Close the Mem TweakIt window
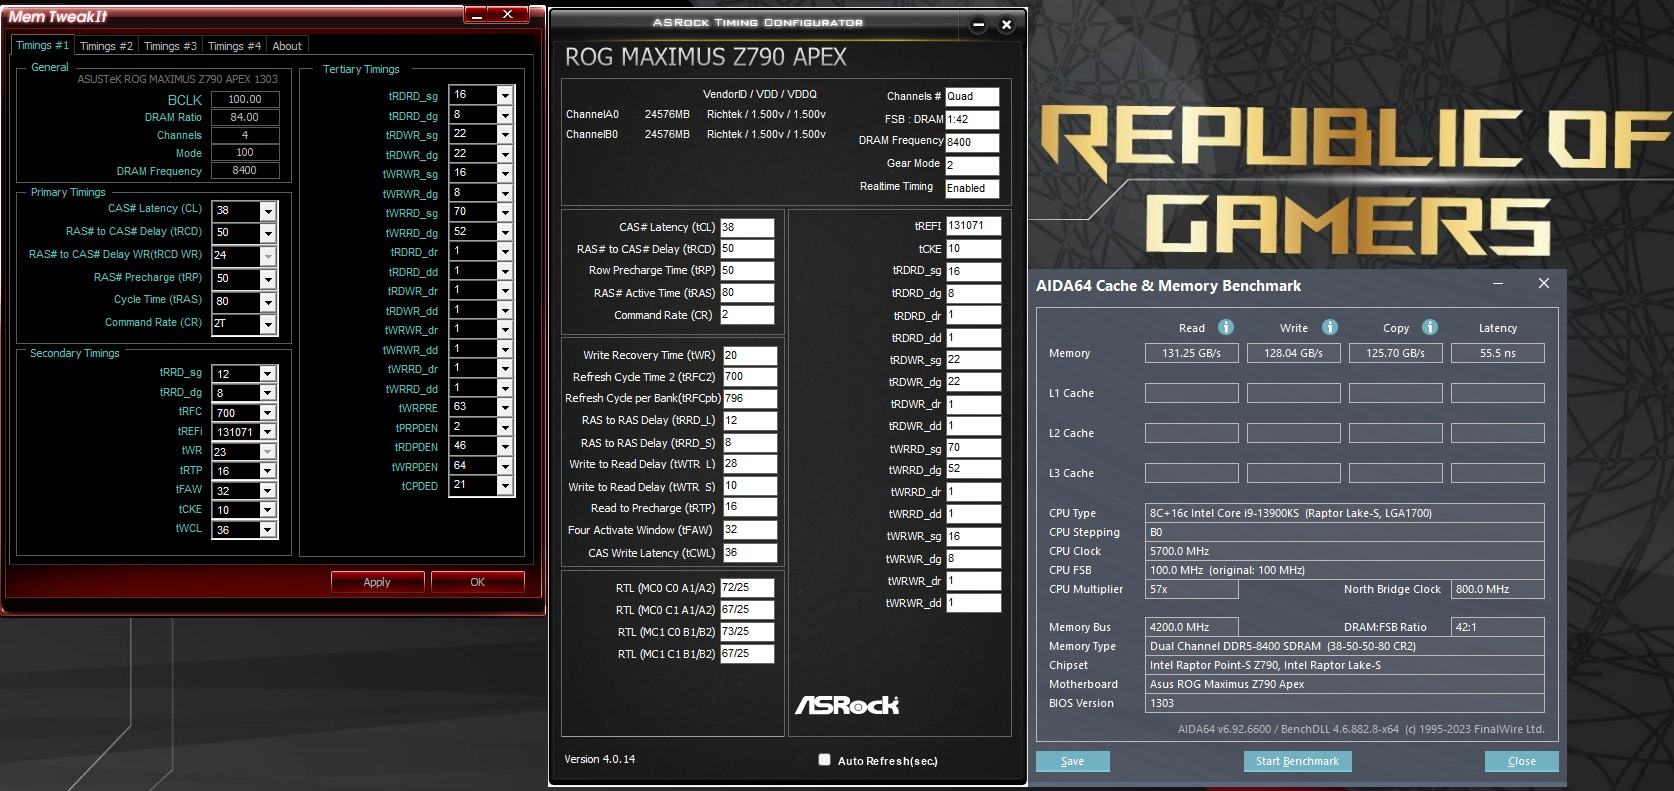Image resolution: width=1674 pixels, height=791 pixels. click(x=508, y=15)
